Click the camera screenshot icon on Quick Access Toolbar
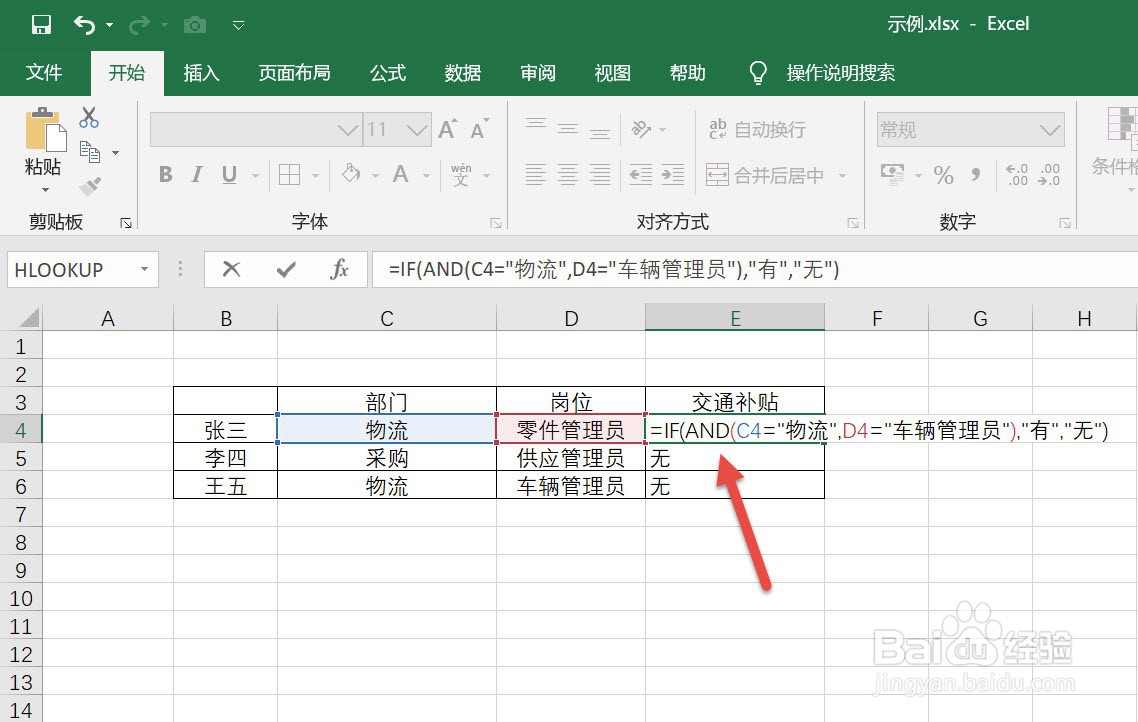The width and height of the screenshot is (1138, 722). pyautogui.click(x=194, y=24)
